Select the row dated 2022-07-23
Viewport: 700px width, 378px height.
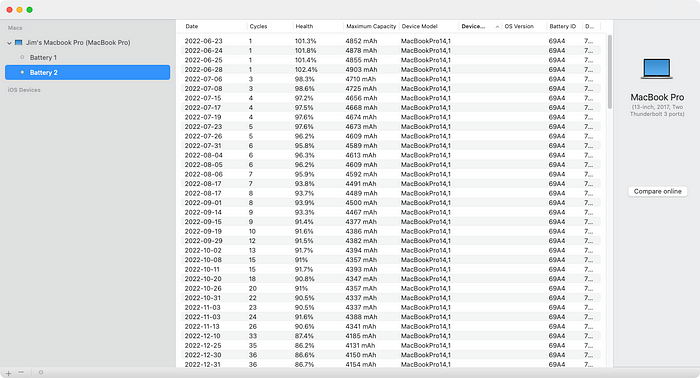(x=391, y=127)
